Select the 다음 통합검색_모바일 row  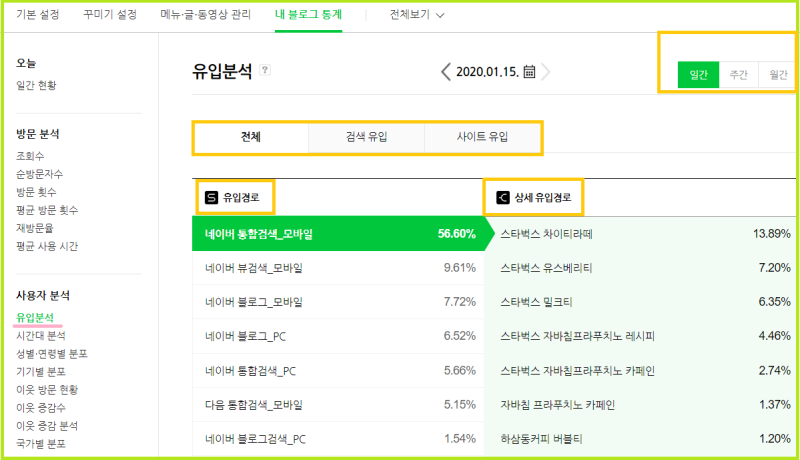click(x=338, y=404)
